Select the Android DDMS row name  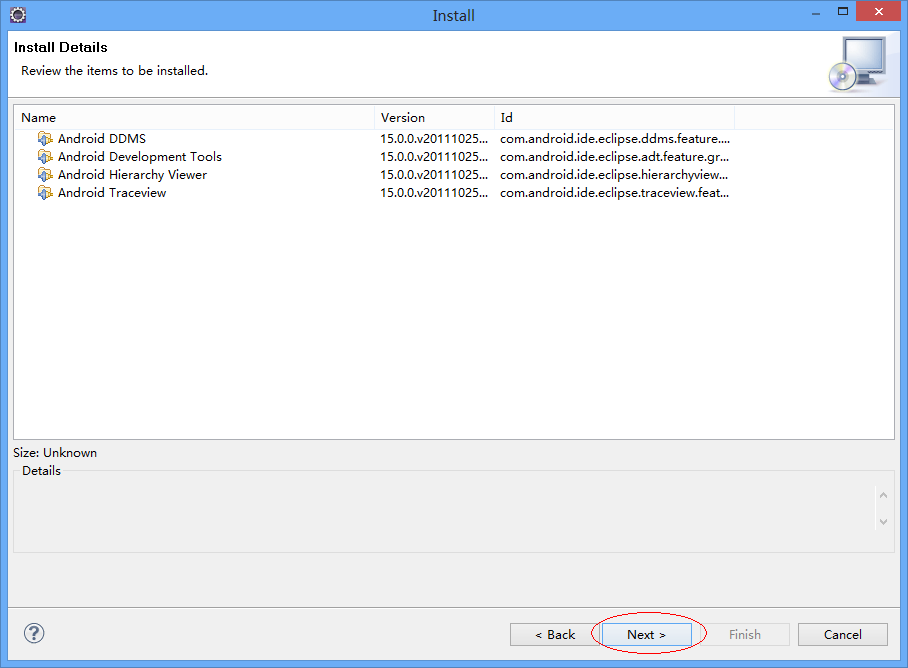102,139
